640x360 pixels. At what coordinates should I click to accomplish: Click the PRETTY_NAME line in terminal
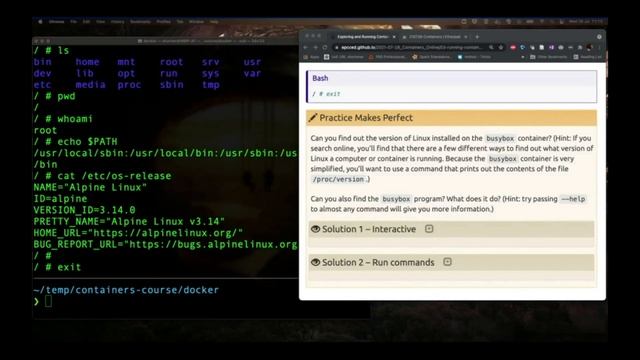click(129, 222)
